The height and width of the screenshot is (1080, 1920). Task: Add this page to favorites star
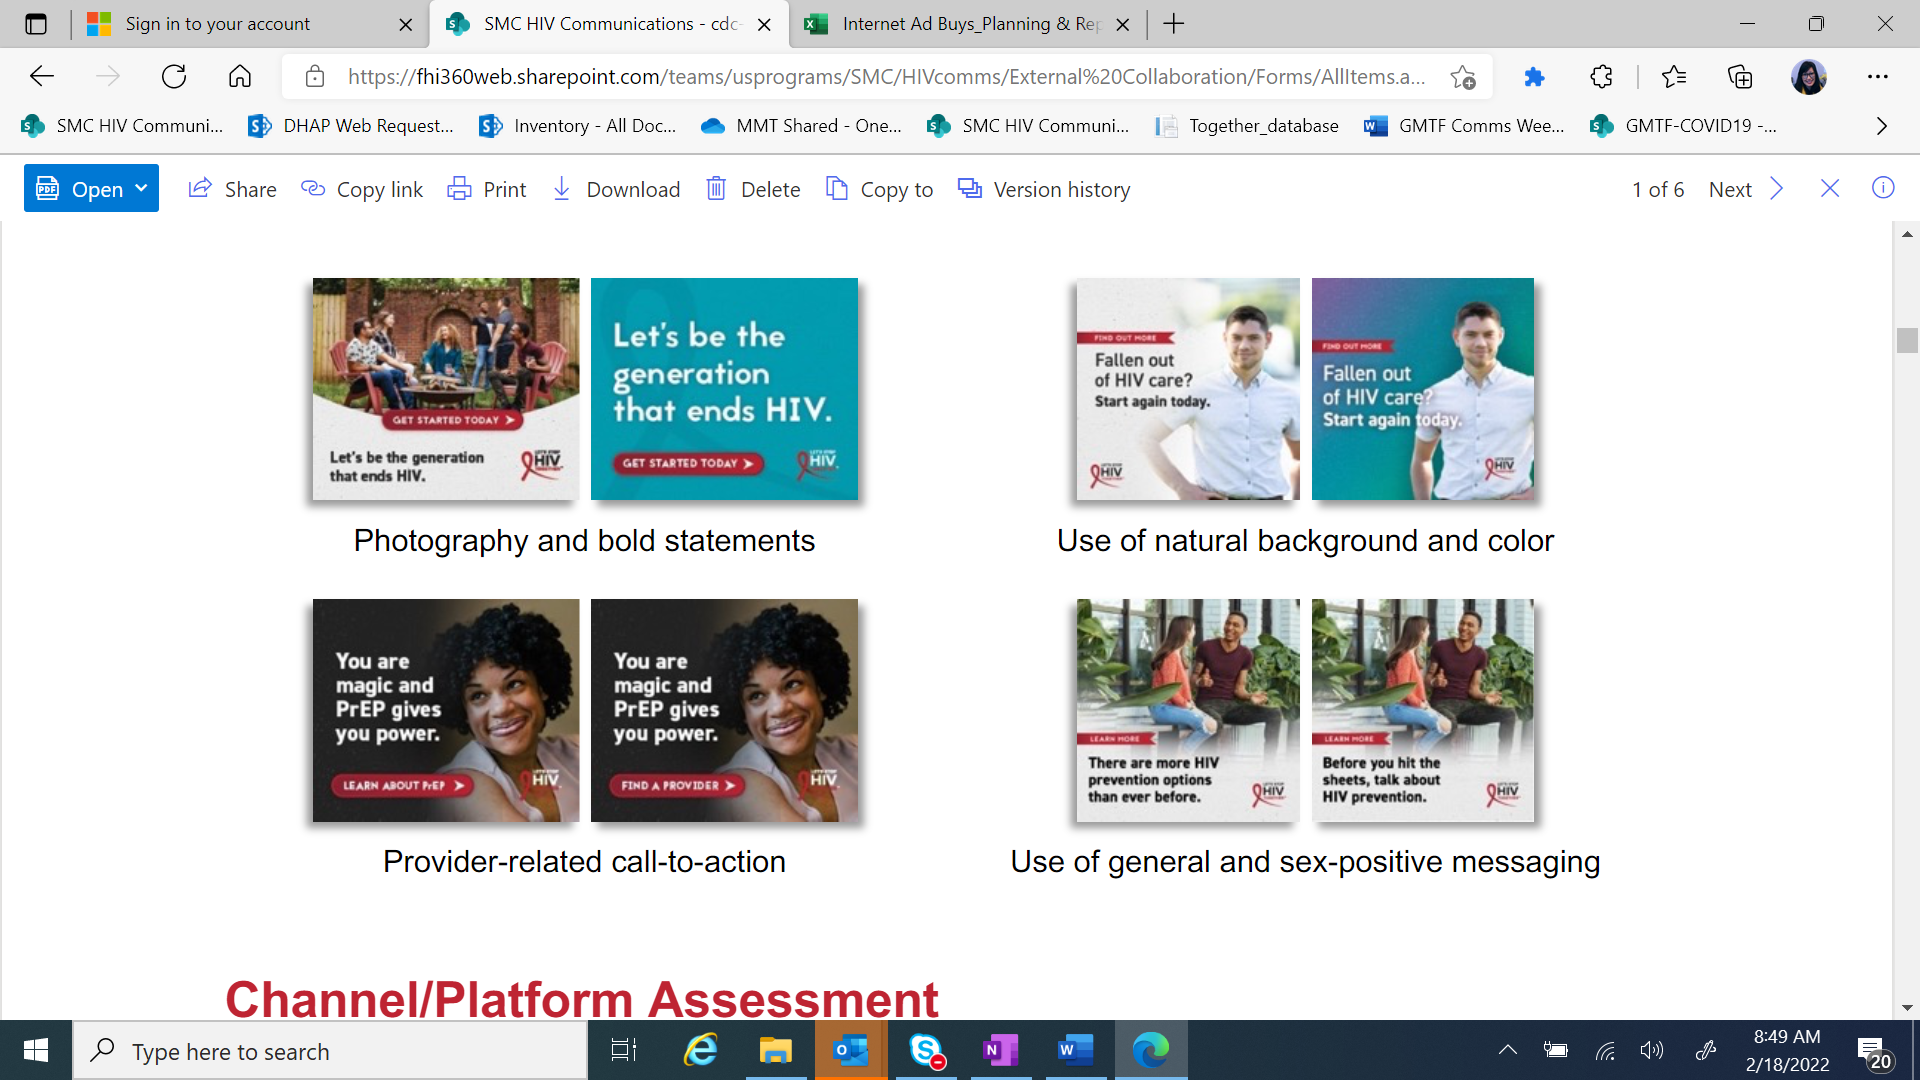pos(1463,77)
